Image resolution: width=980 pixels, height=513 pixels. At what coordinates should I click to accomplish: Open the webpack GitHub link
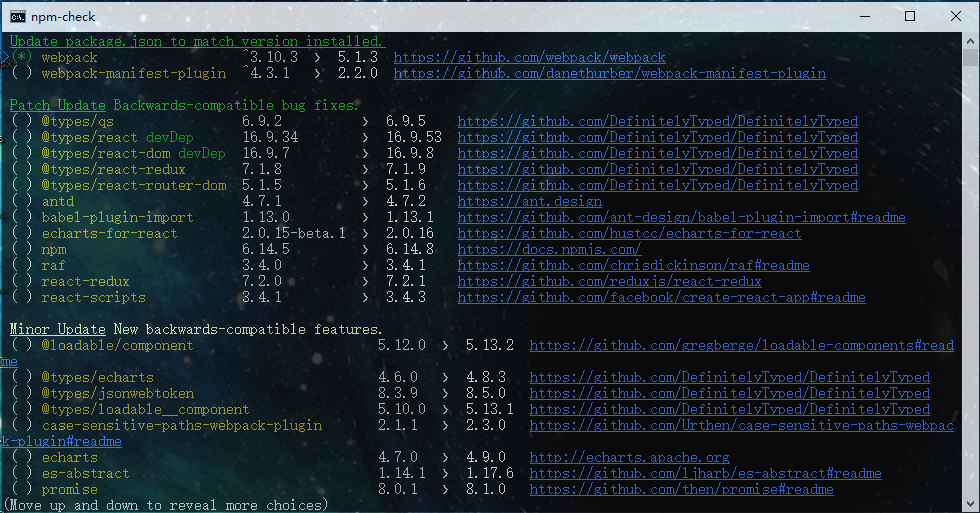point(529,57)
